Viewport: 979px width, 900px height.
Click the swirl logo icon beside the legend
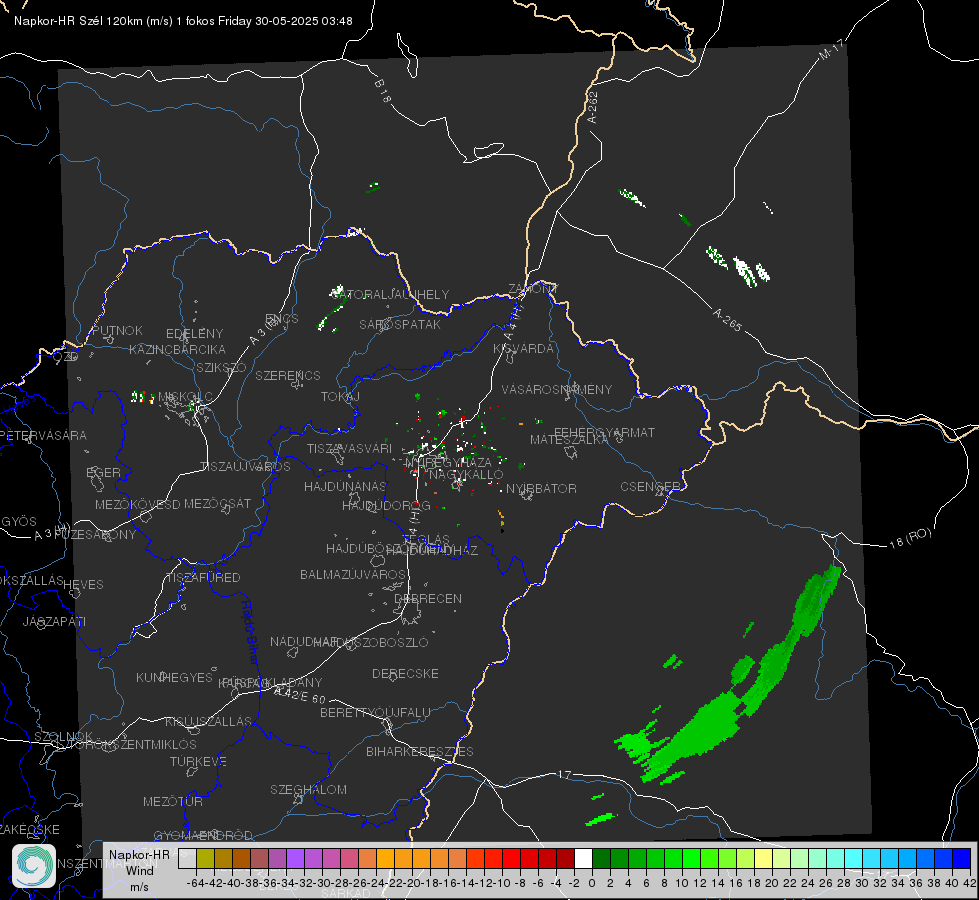pyautogui.click(x=34, y=866)
